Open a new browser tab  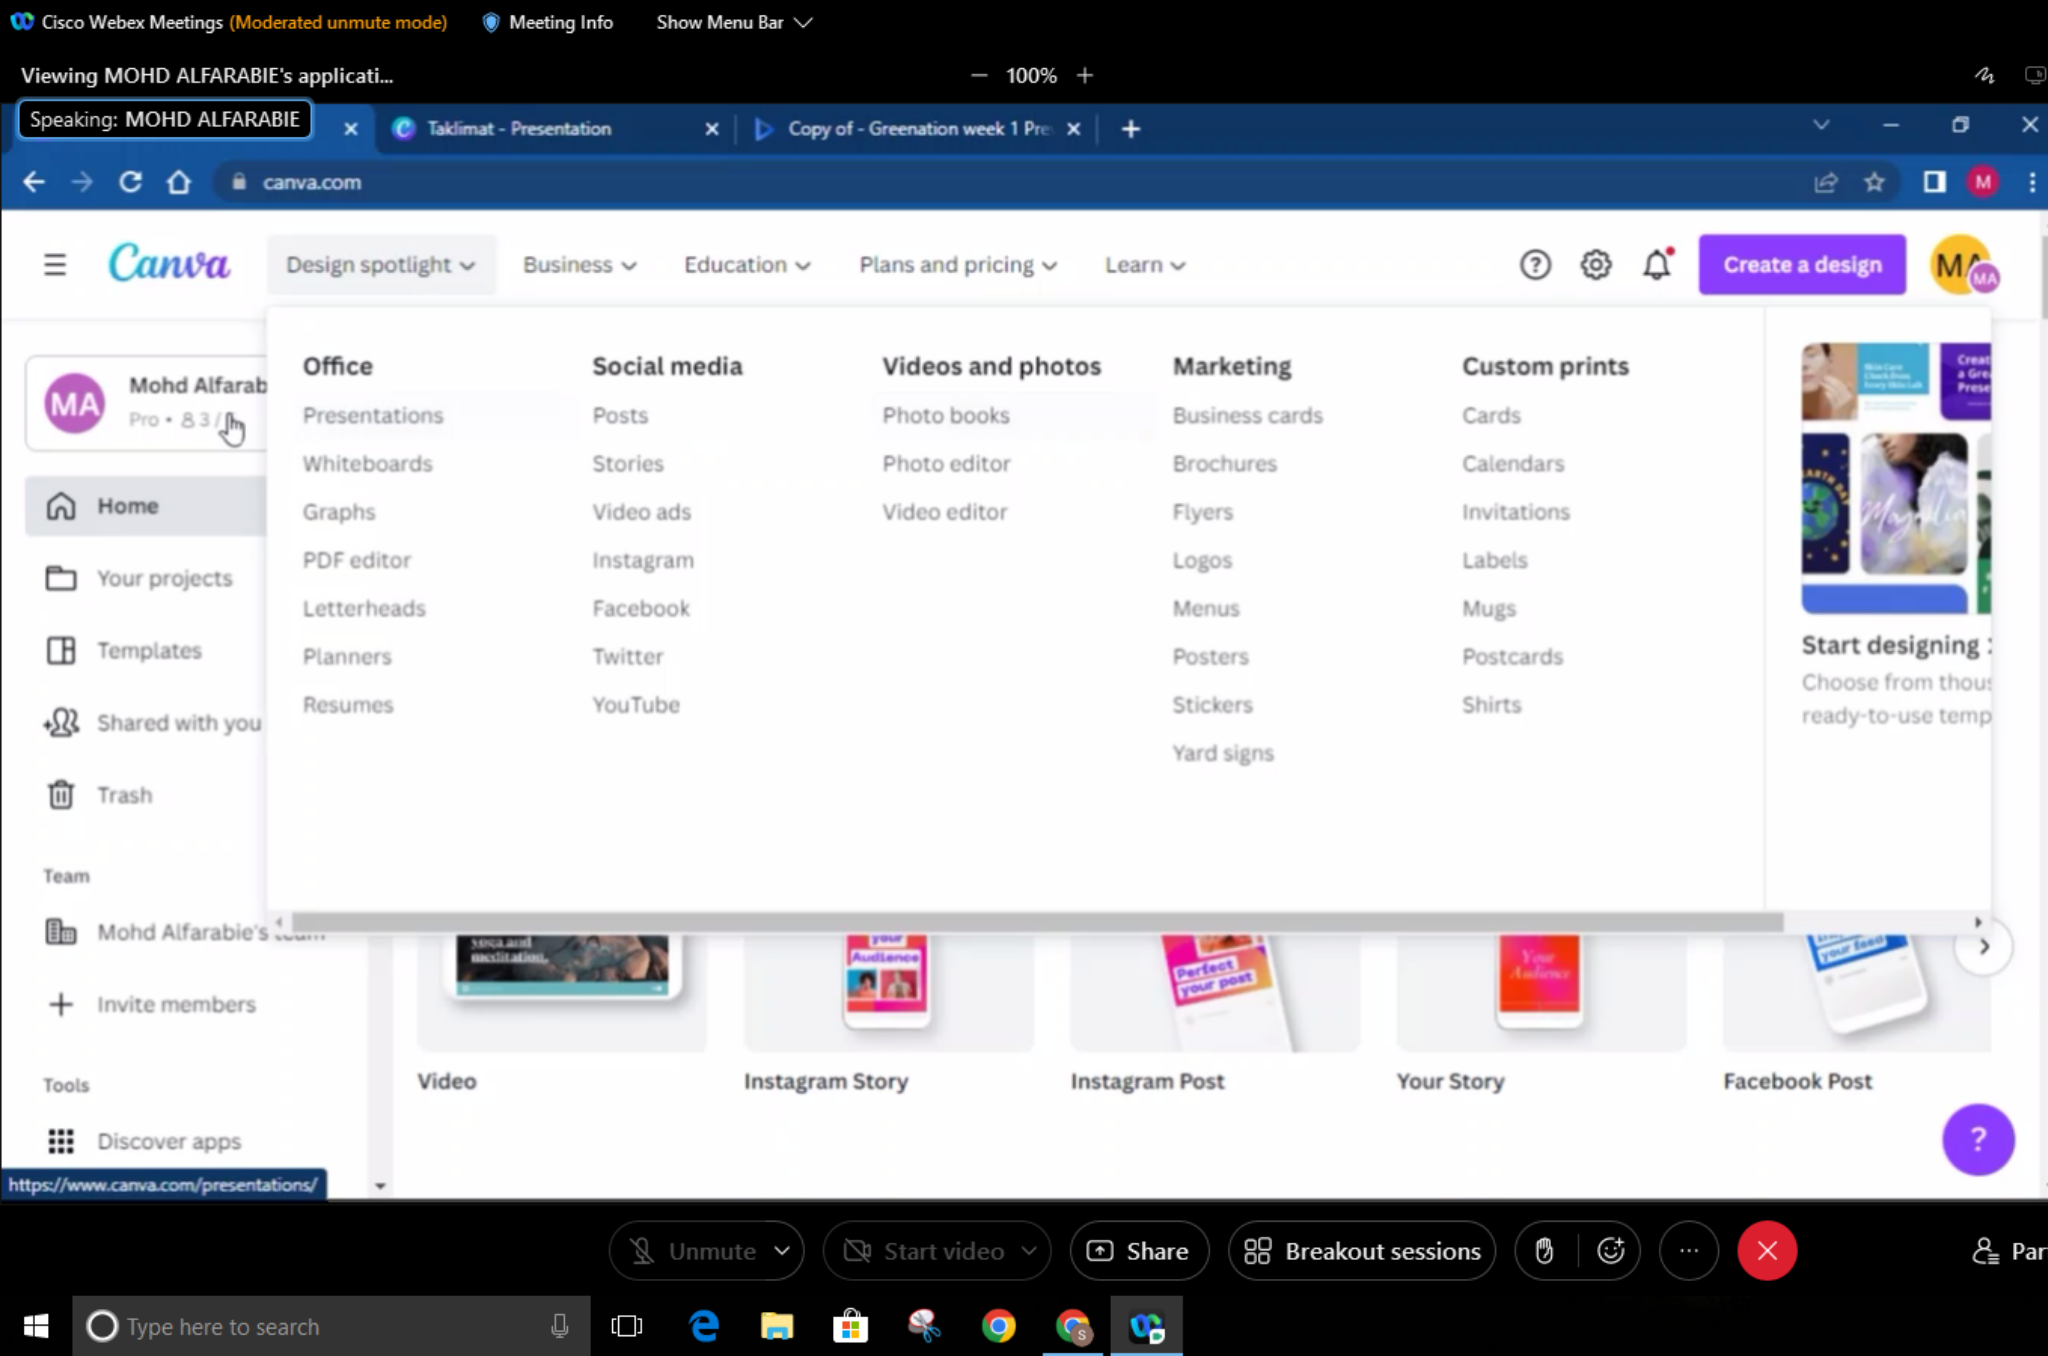[1131, 129]
